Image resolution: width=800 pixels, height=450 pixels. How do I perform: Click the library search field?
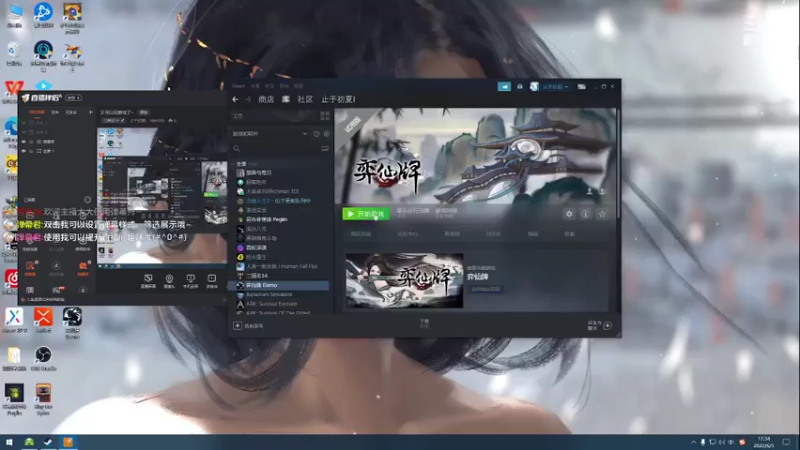click(276, 148)
